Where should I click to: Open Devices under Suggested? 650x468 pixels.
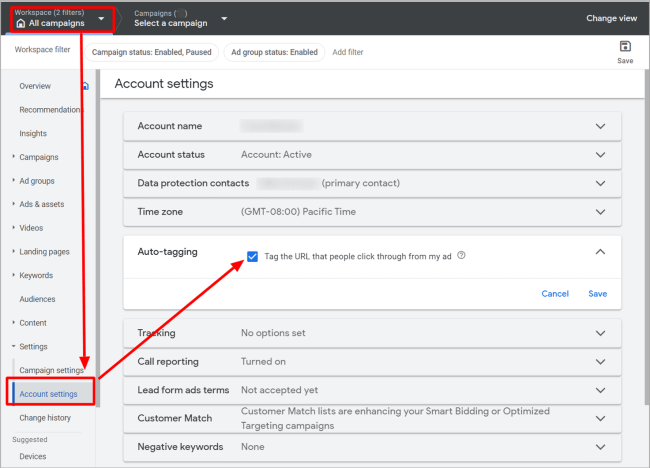[x=33, y=456]
